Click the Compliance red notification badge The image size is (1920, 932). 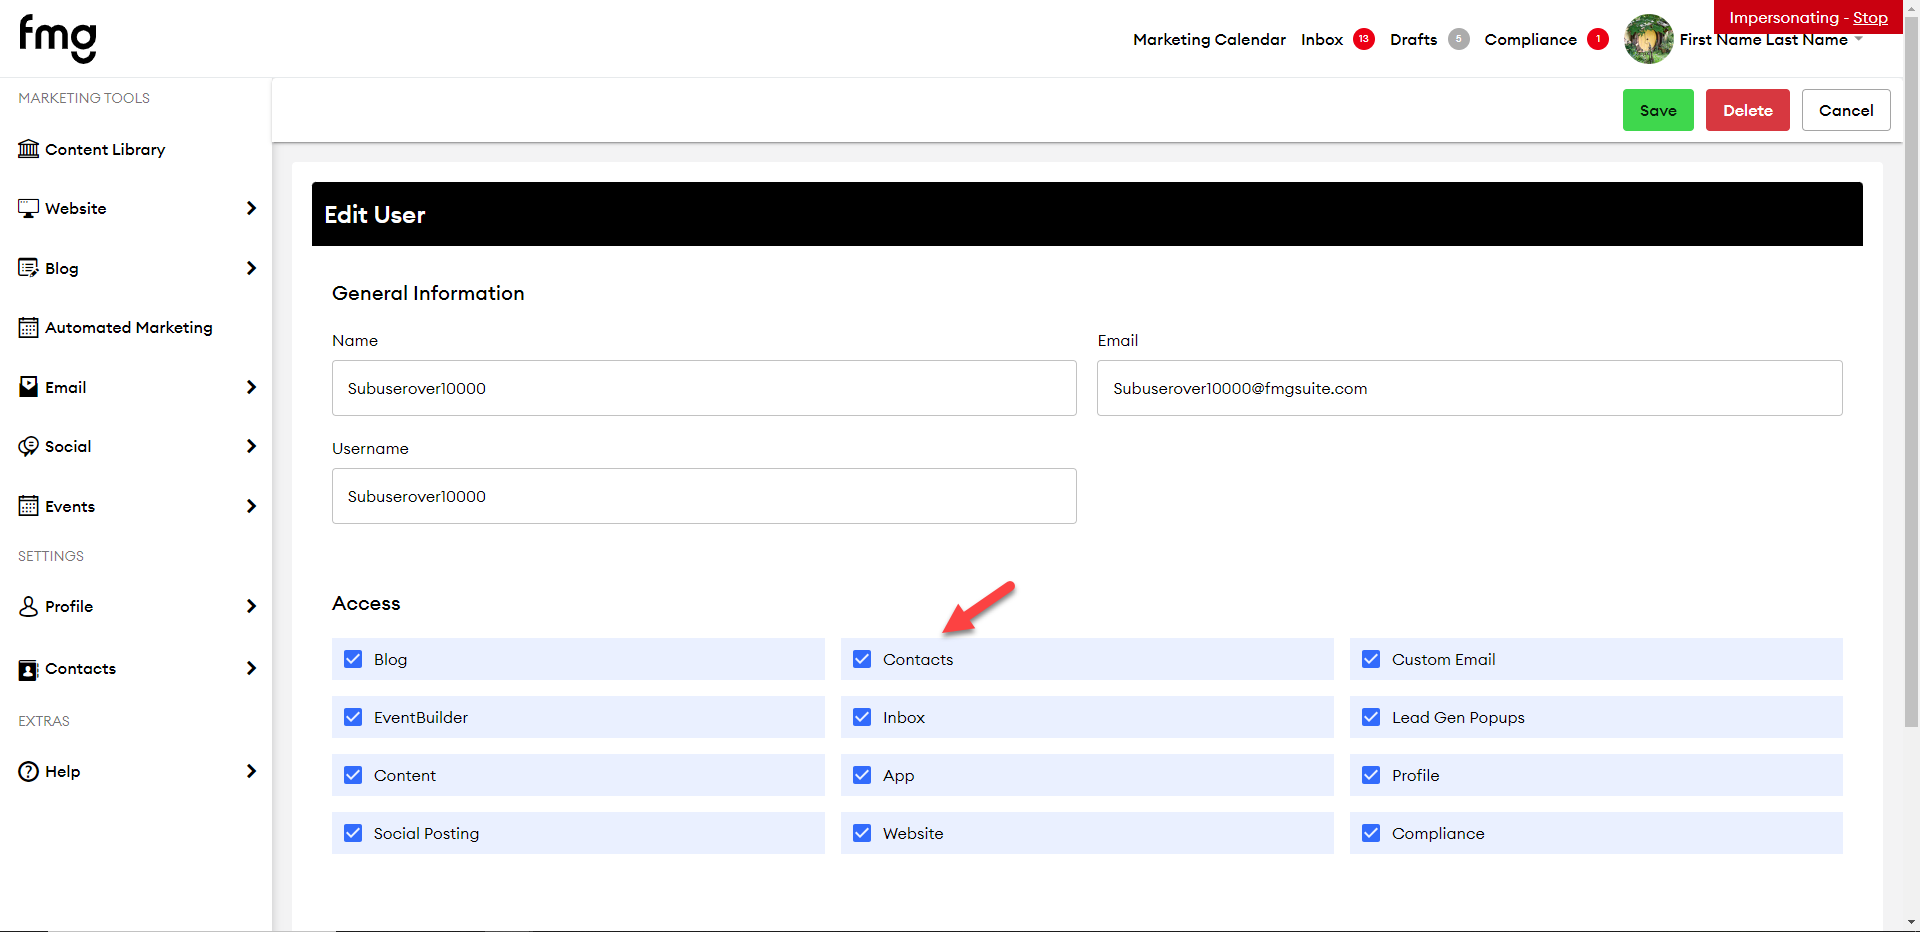1598,39
